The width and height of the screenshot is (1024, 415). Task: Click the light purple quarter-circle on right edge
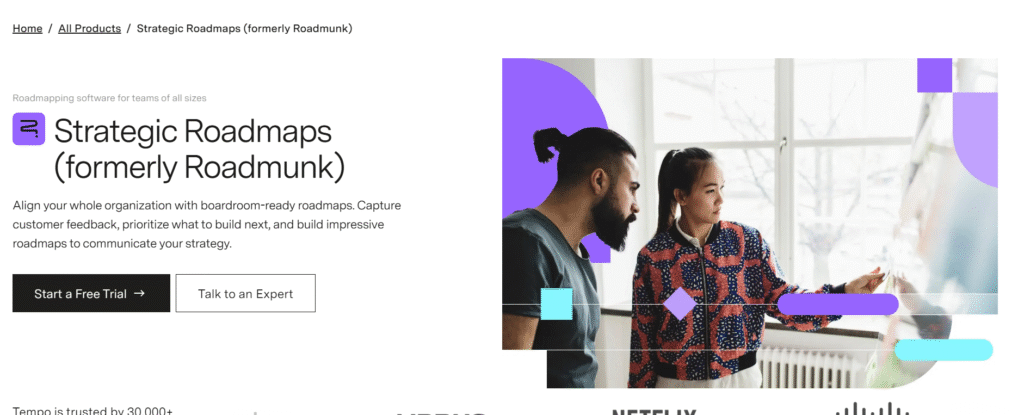point(975,140)
